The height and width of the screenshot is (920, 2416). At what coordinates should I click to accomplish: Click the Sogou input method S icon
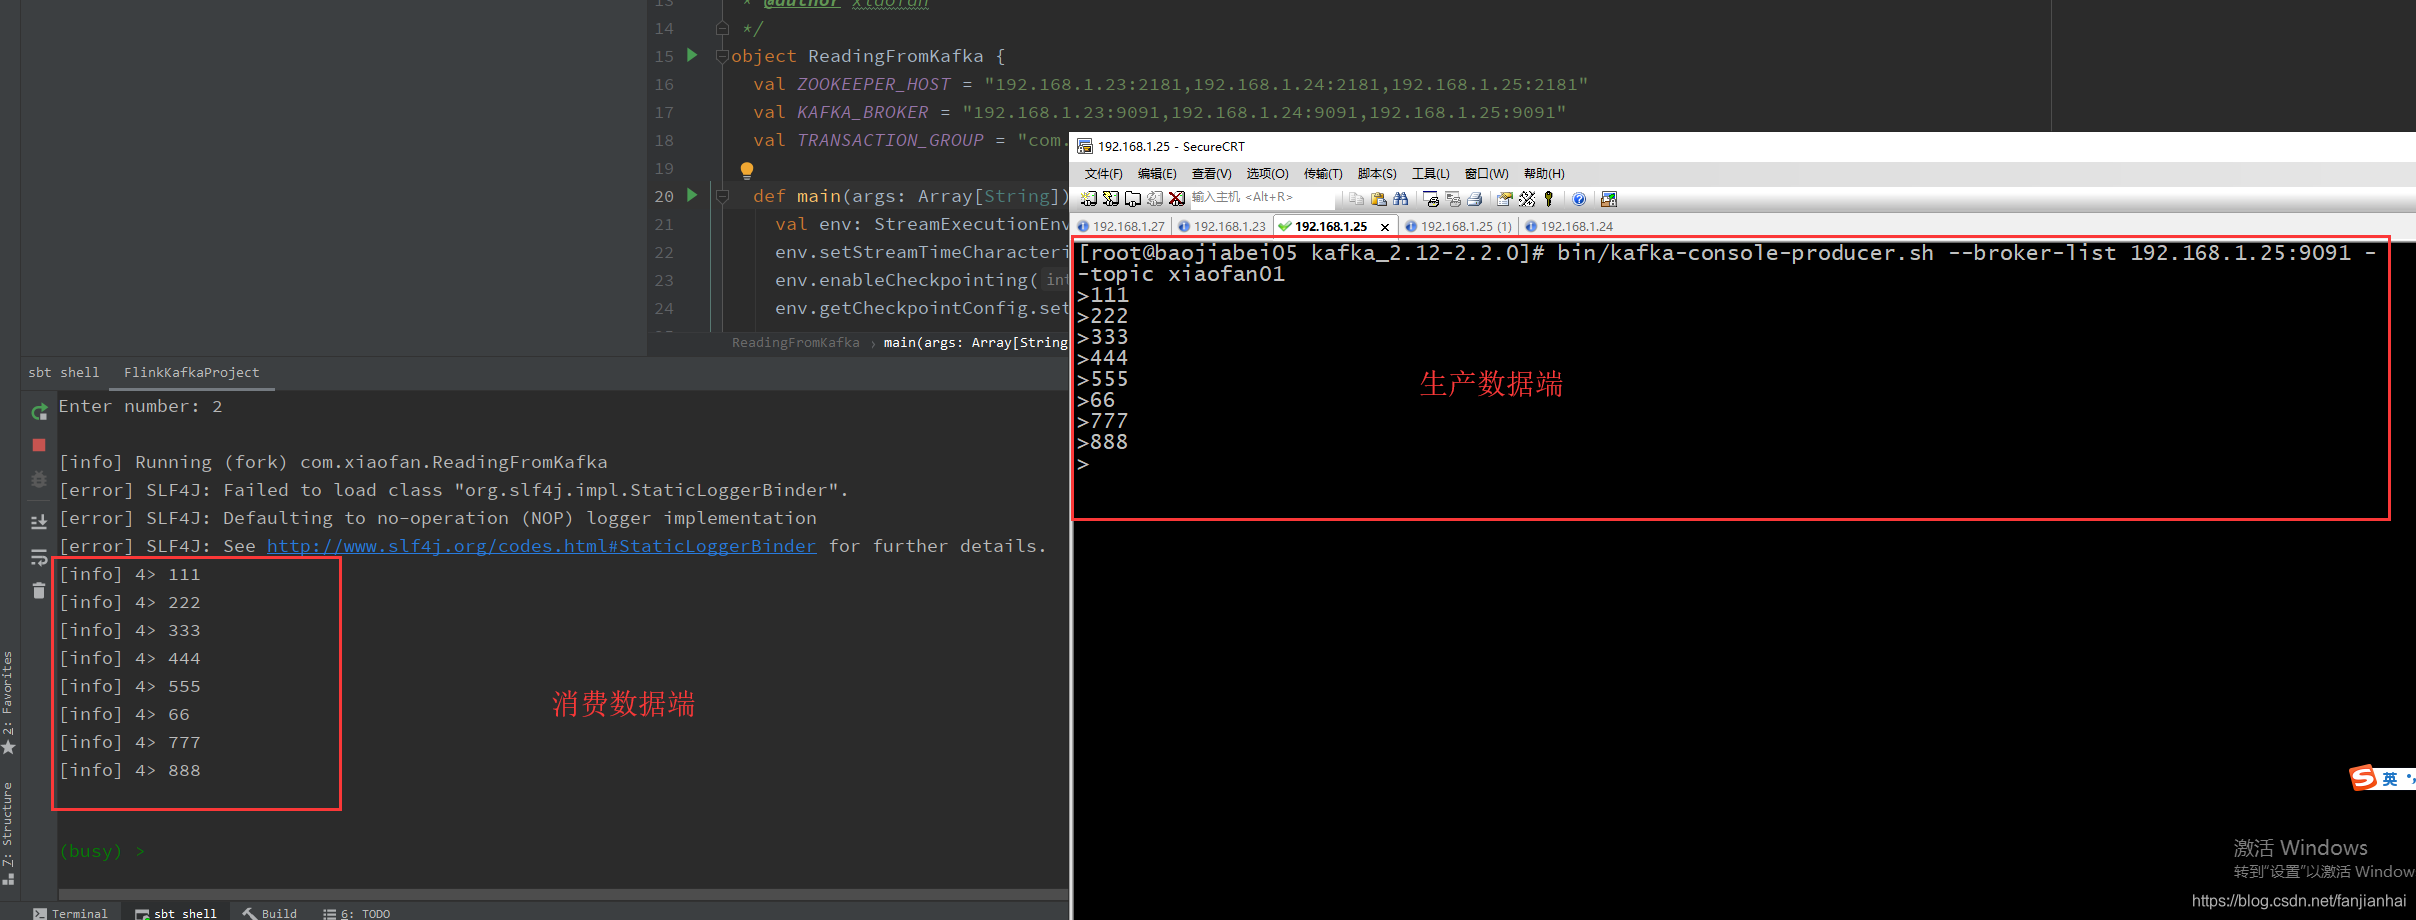(x=2363, y=778)
